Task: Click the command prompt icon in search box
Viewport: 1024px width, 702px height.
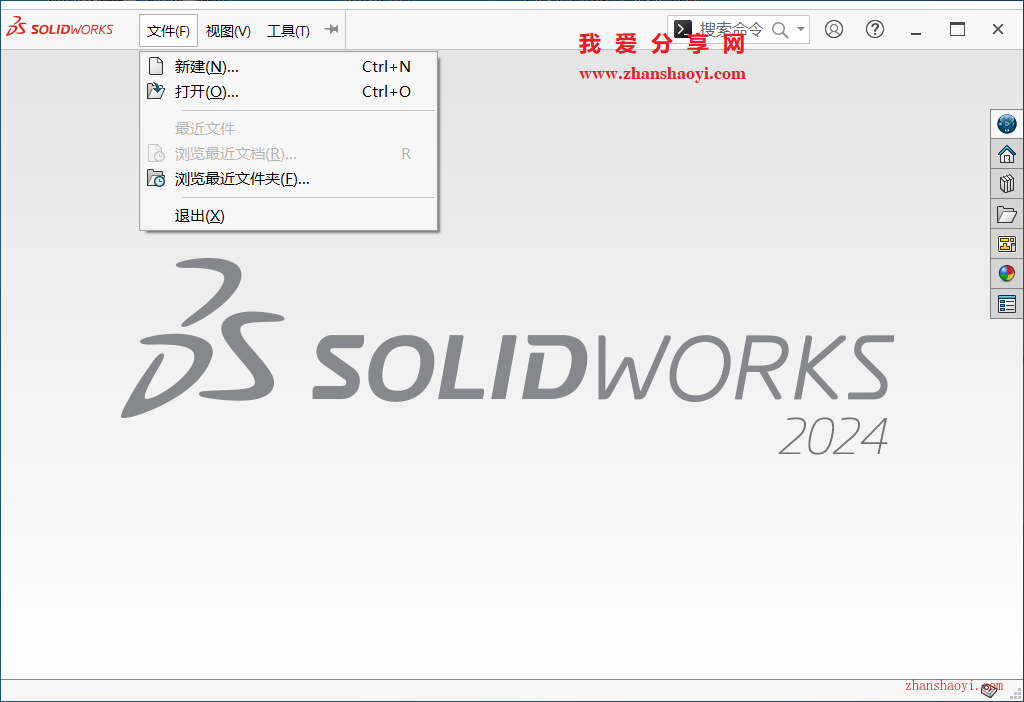Action: coord(682,29)
